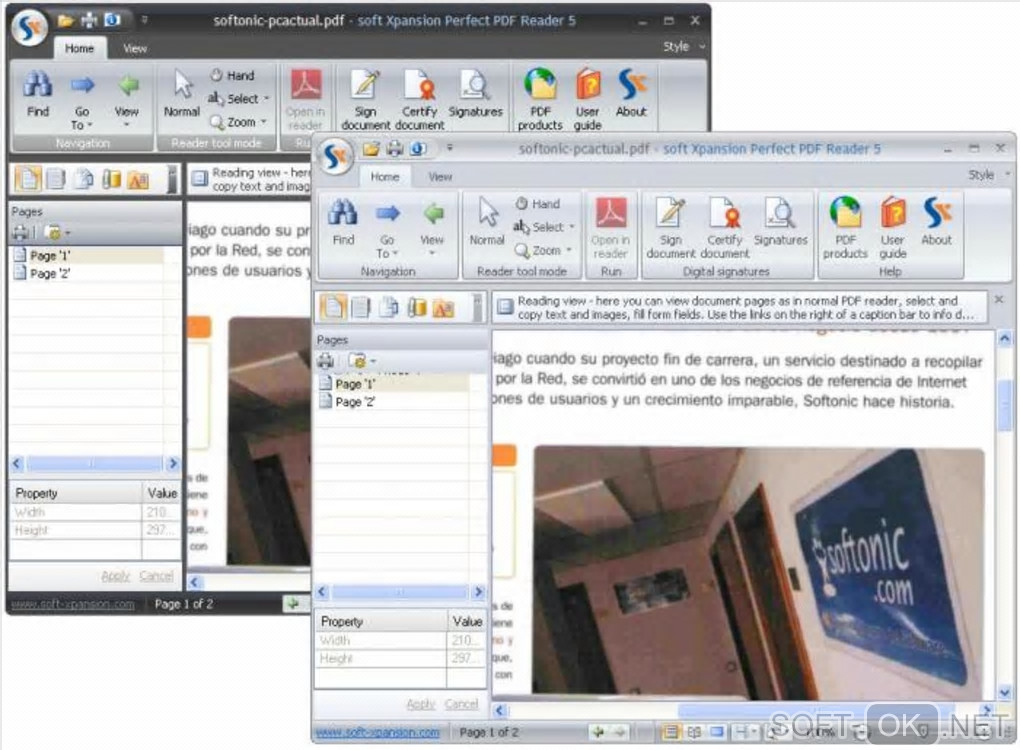Click the print quick-access icon in front window
The width and height of the screenshot is (1020, 750).
pos(395,149)
